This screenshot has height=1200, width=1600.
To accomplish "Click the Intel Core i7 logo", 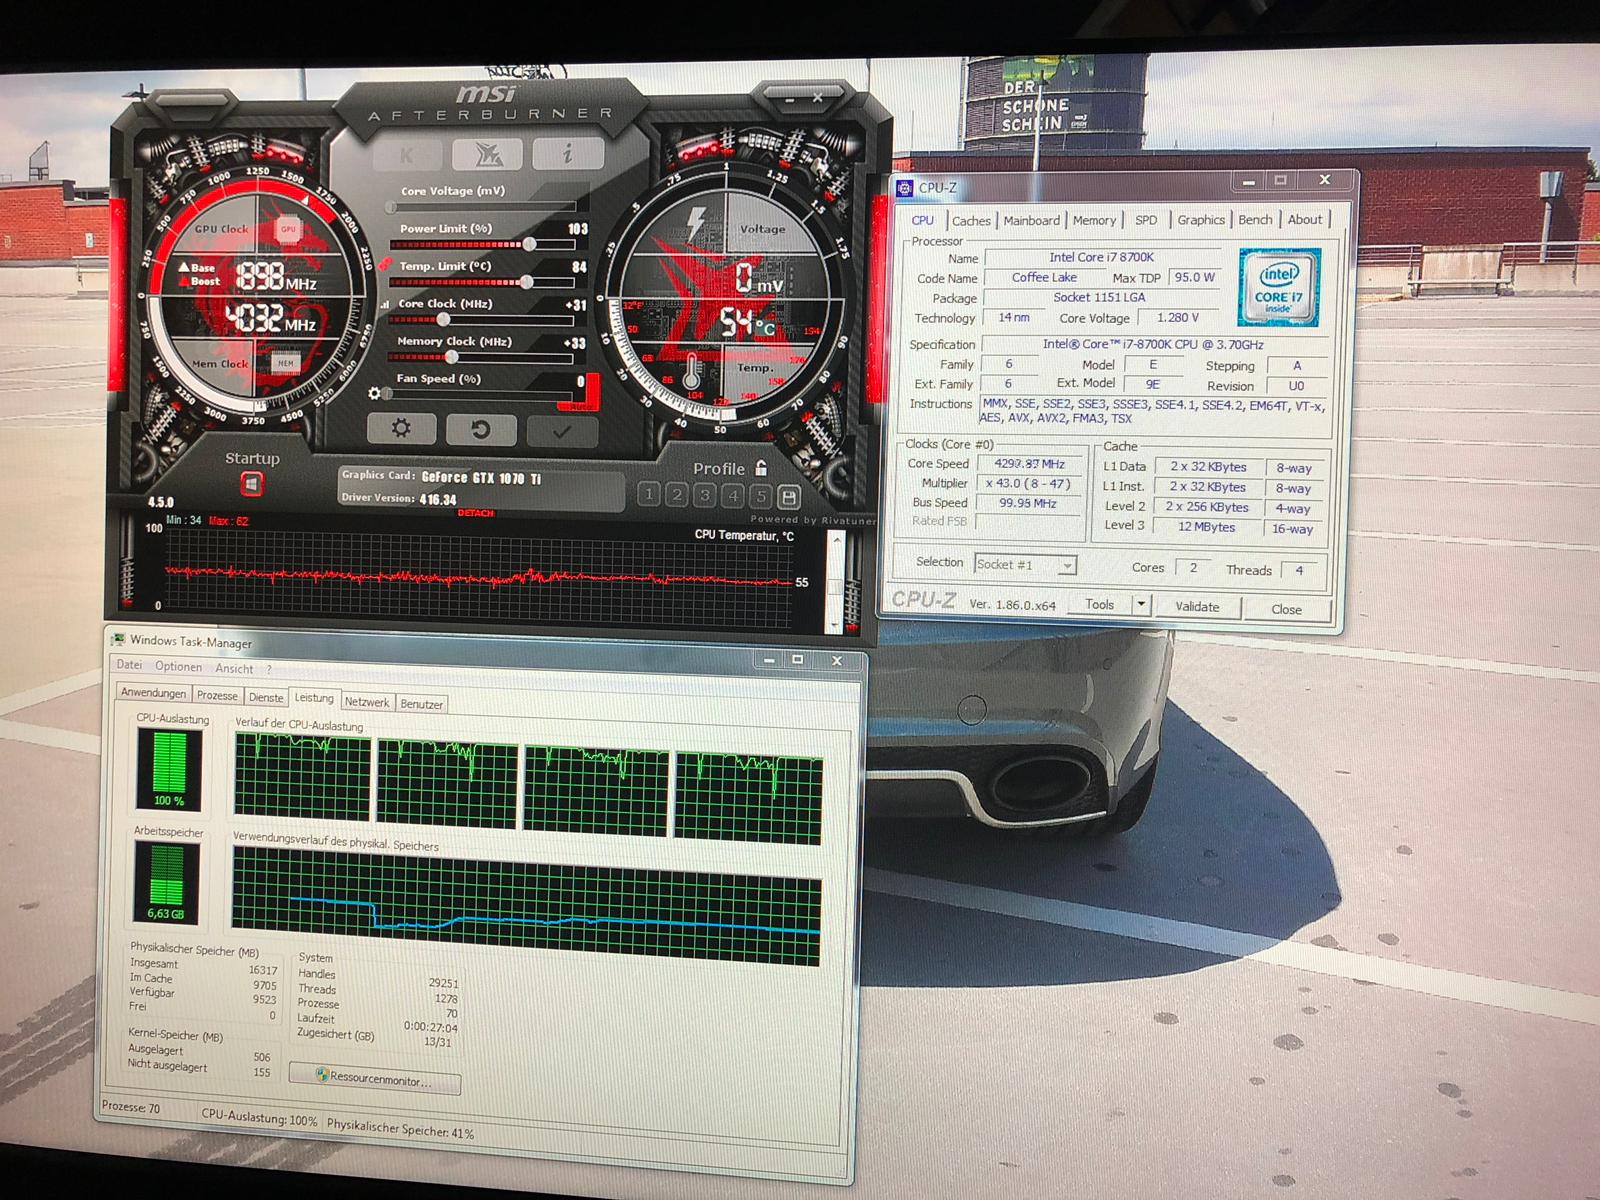I will pos(1279,287).
